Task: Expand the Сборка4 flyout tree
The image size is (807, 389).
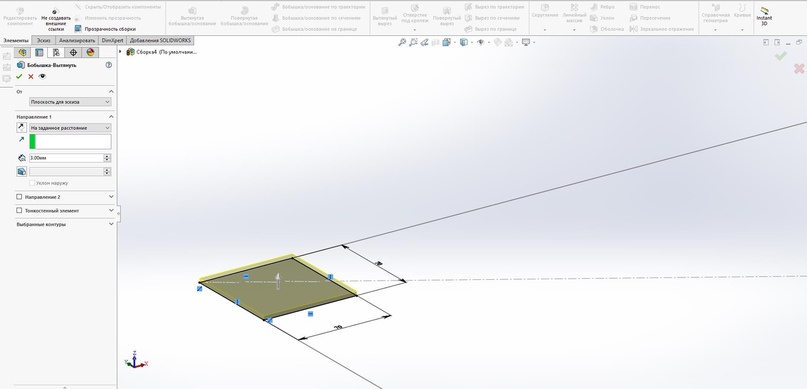Action: 120,51
